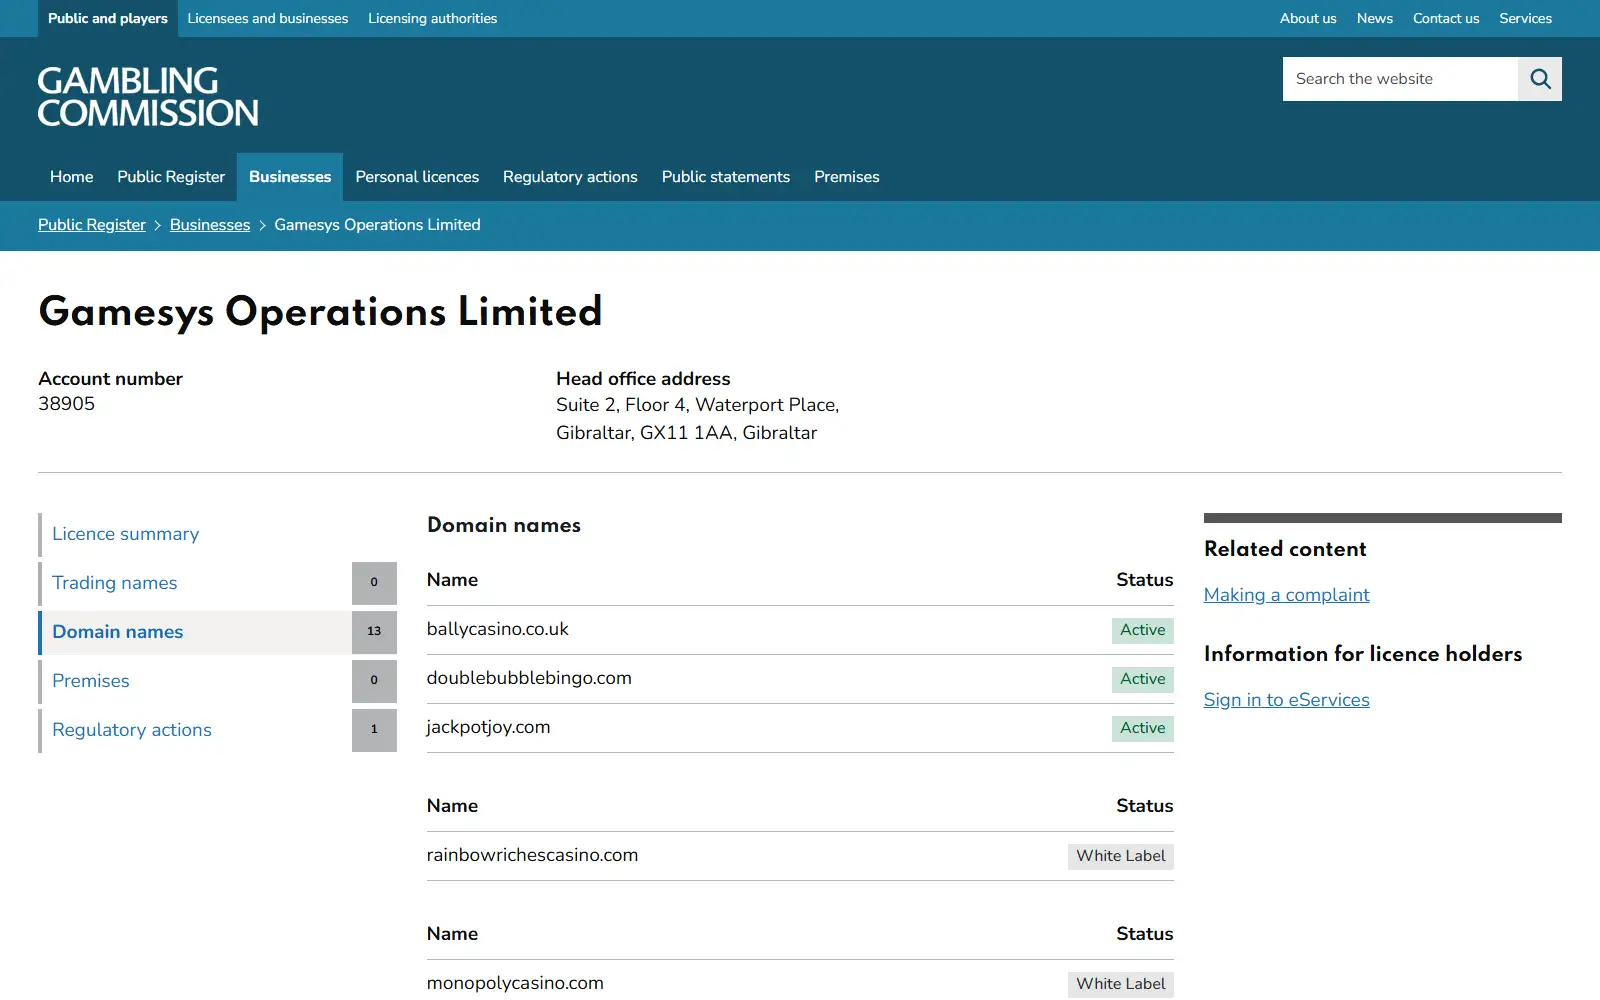Click rainbowrichescasino.com domain name

(532, 855)
